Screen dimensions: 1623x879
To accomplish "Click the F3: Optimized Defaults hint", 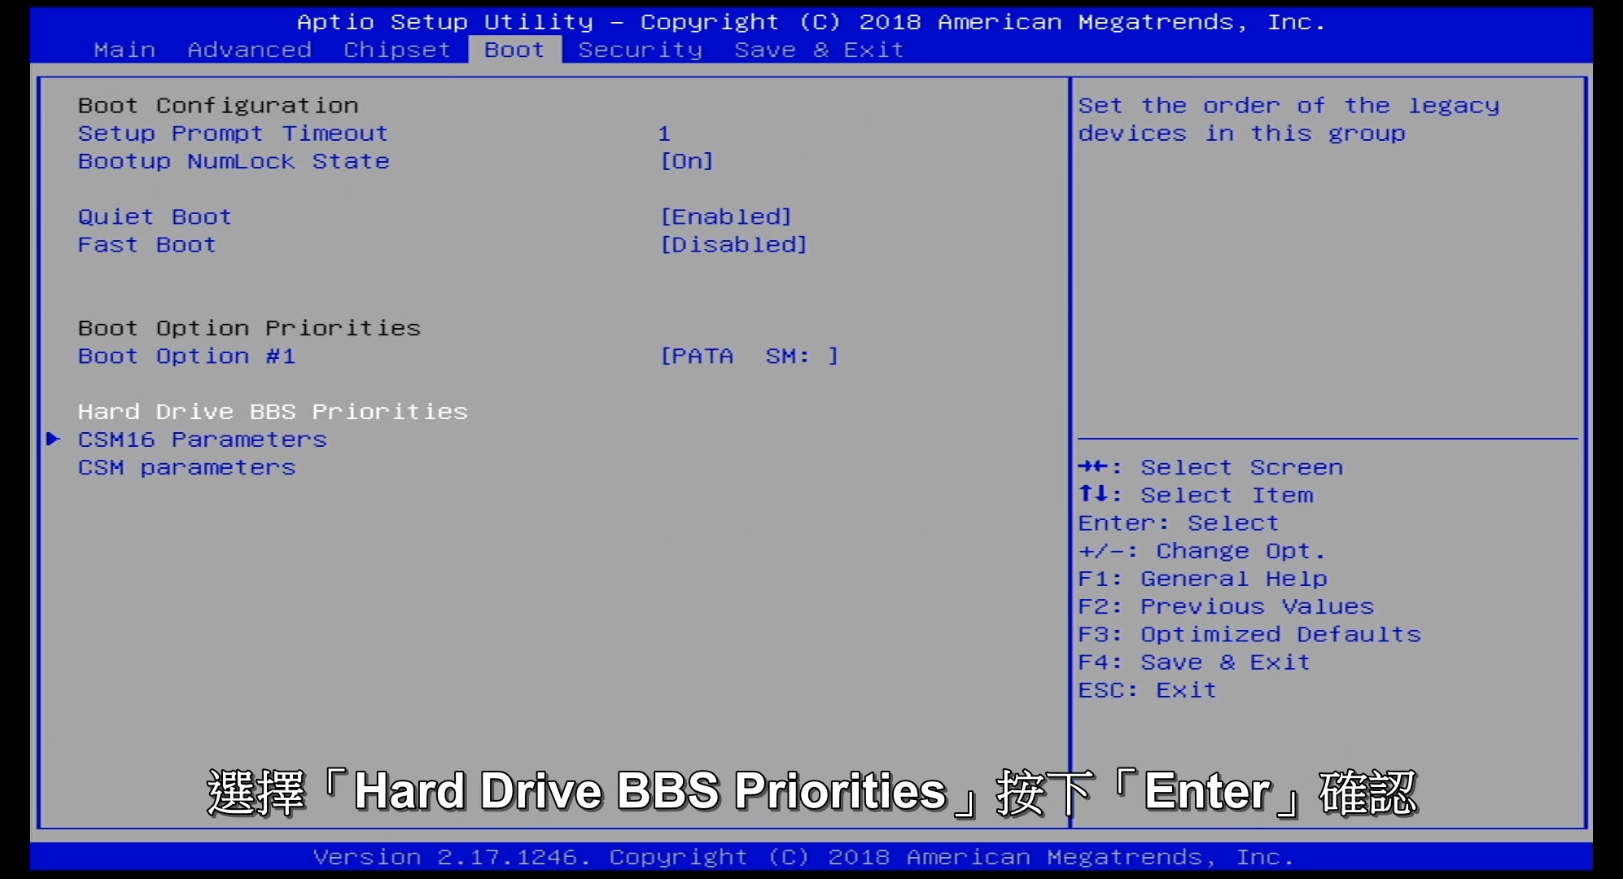I will coord(1250,635).
